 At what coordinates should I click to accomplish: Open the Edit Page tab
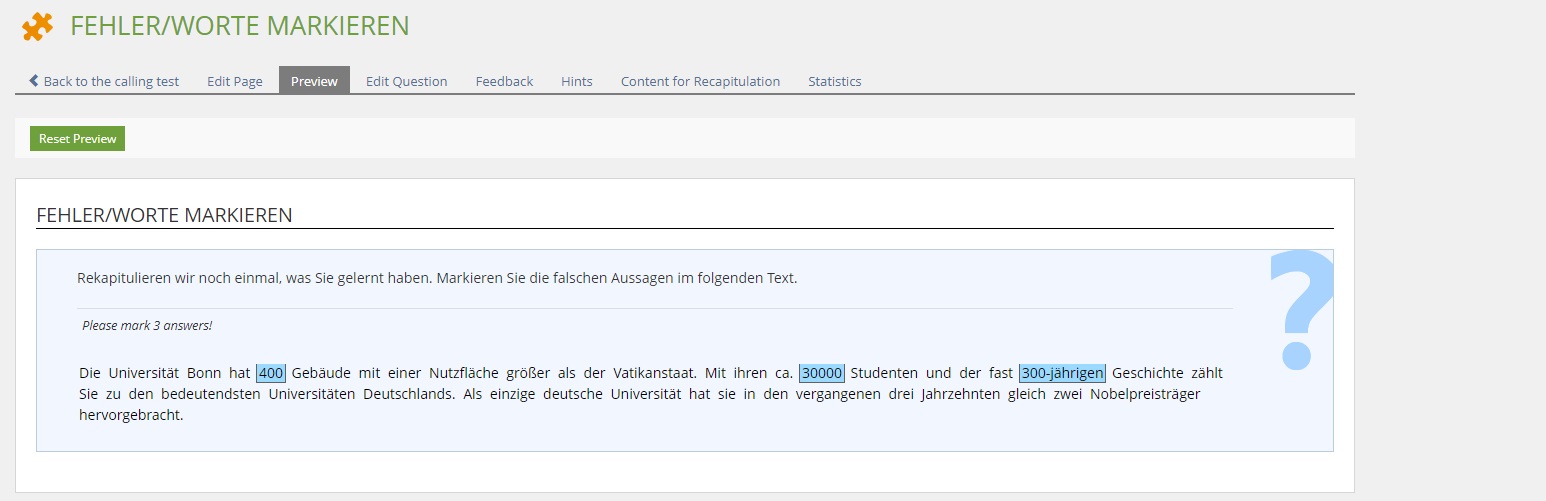[234, 81]
